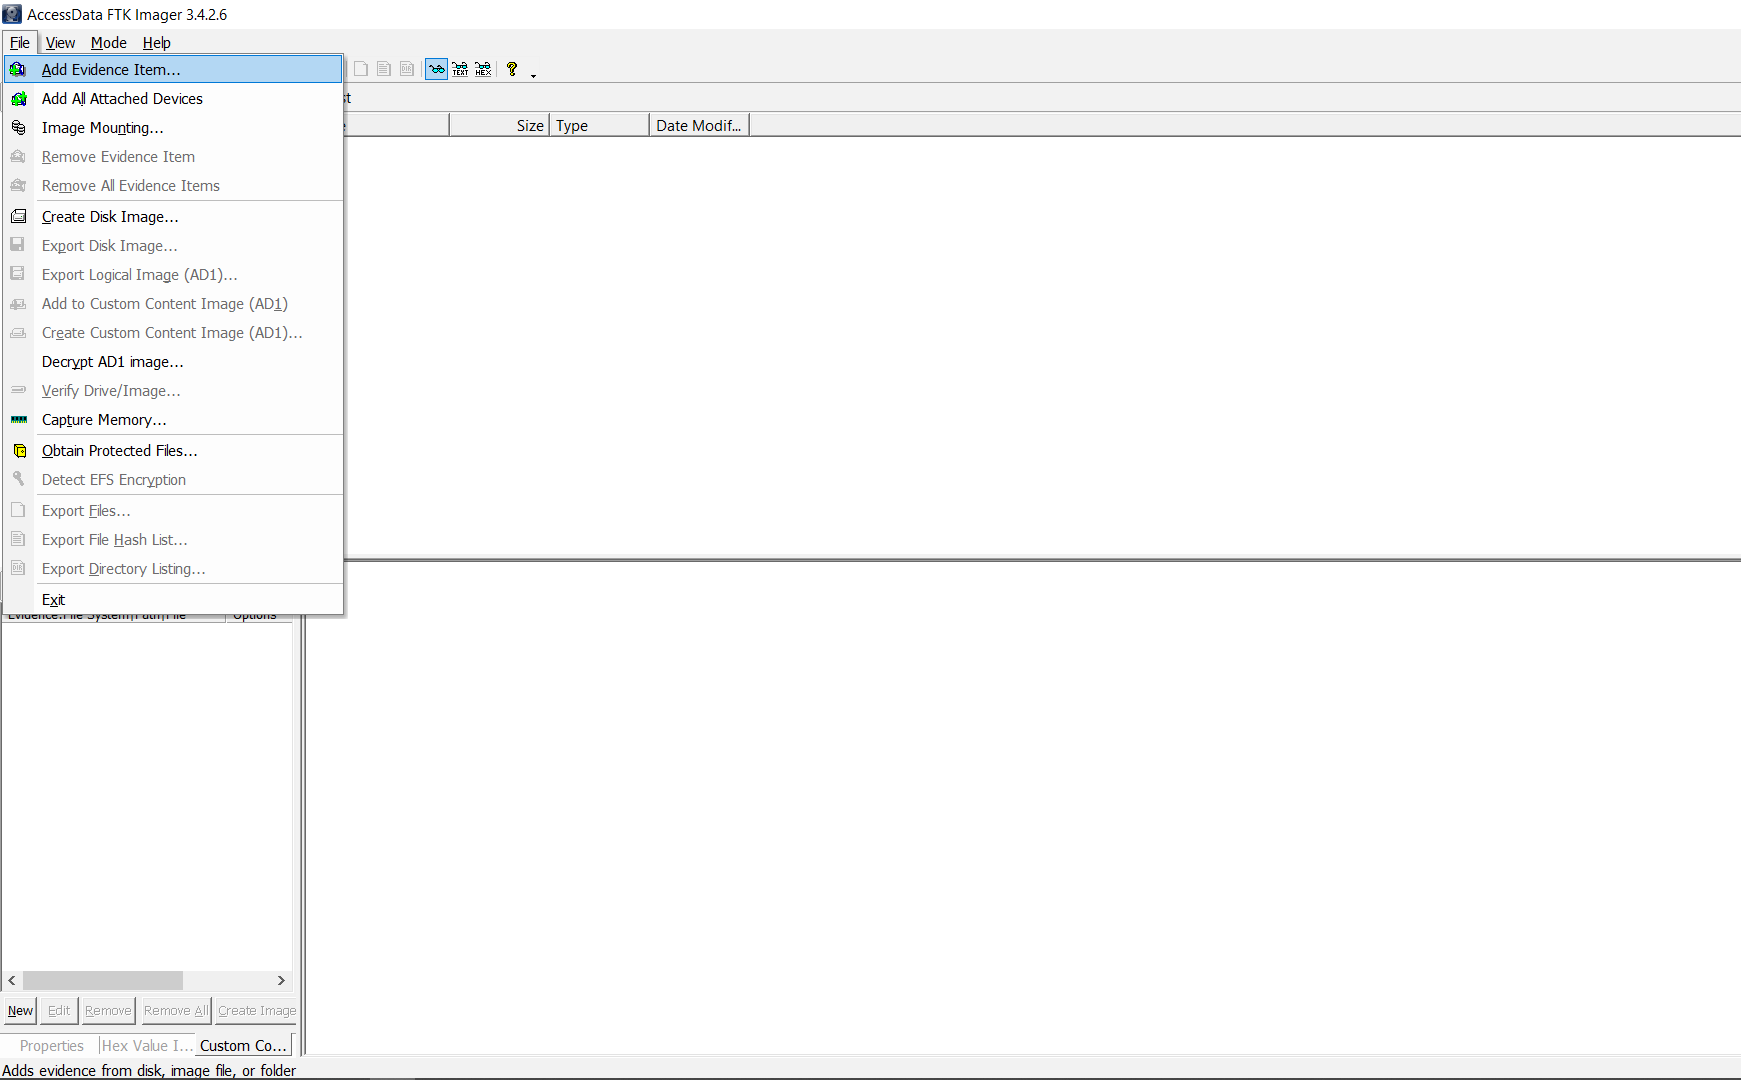Click the Remove button
Viewport: 1741px width, 1080px height.
pyautogui.click(x=108, y=1010)
